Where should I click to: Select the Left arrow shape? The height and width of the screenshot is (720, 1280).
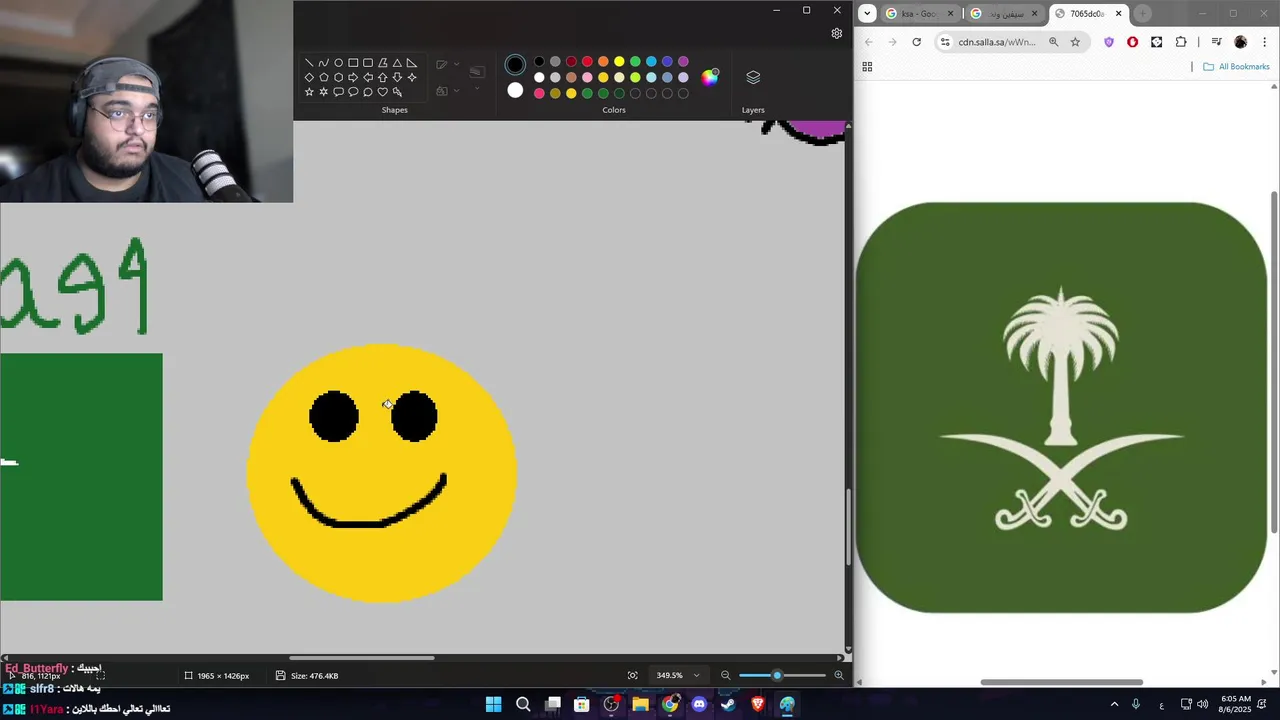[368, 77]
